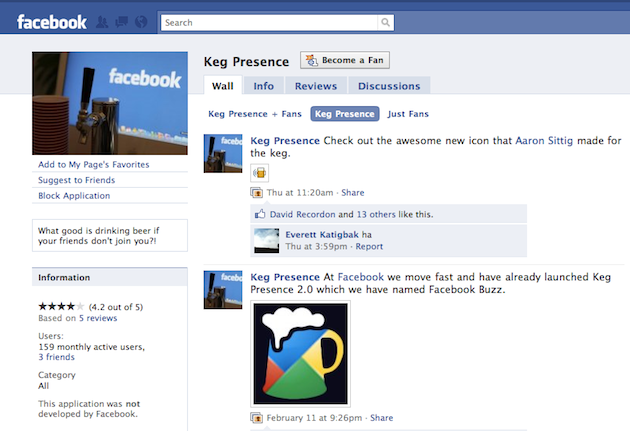Click in the Search field
Viewport: 630px width, 431px height.
point(269,22)
